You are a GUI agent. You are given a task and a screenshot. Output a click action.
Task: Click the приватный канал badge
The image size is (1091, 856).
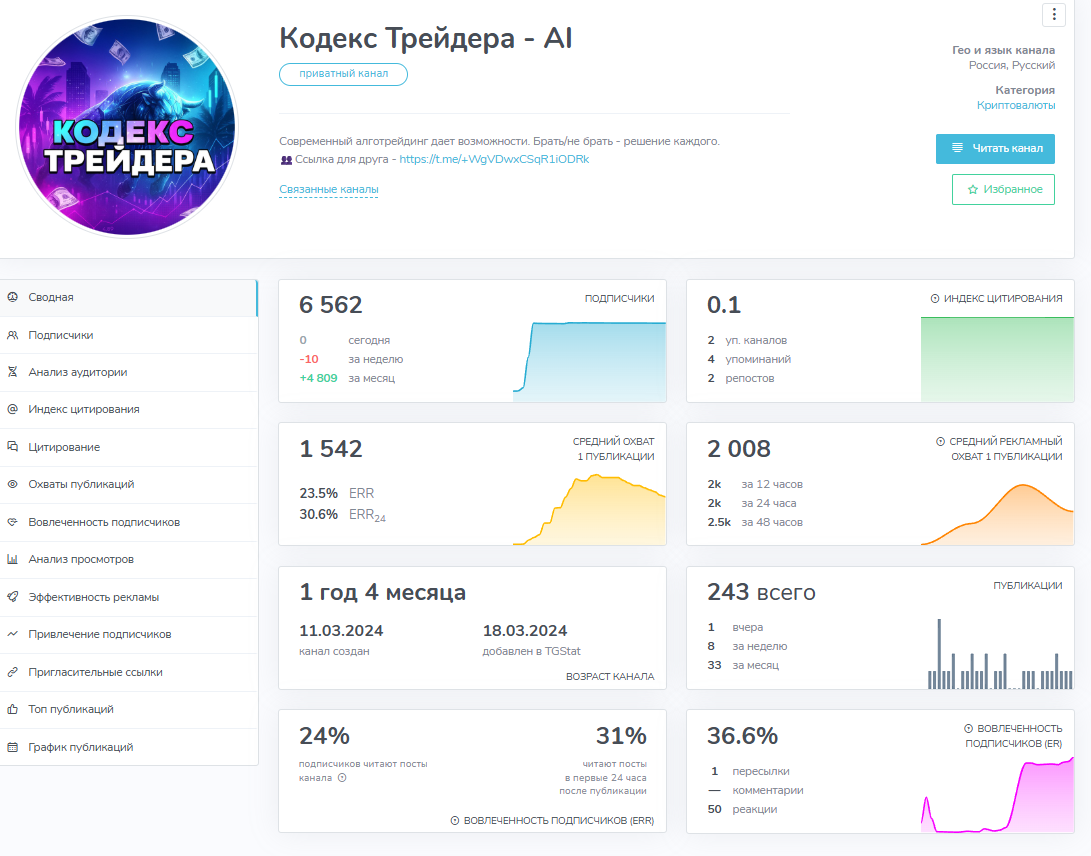[x=343, y=74]
